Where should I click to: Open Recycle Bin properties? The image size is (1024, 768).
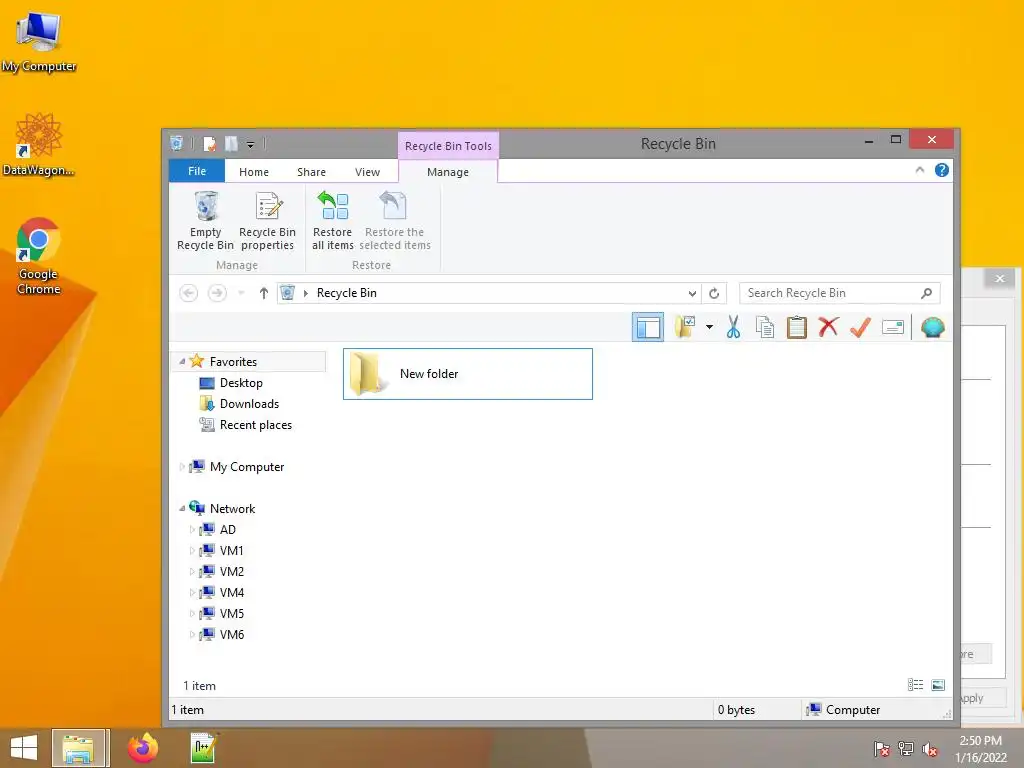pyautogui.click(x=267, y=221)
